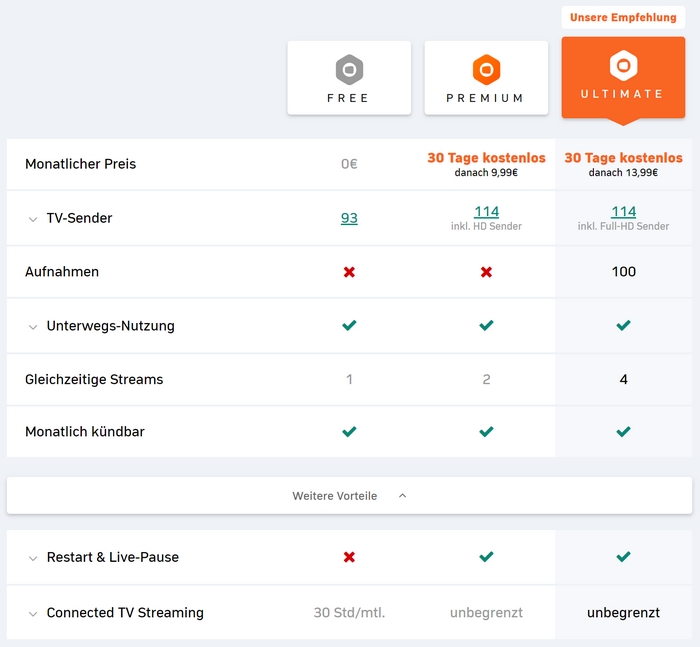Click Premium checkmark in Unterwegs-Nutzung row
Screen dimensions: 700x647
coord(486,325)
